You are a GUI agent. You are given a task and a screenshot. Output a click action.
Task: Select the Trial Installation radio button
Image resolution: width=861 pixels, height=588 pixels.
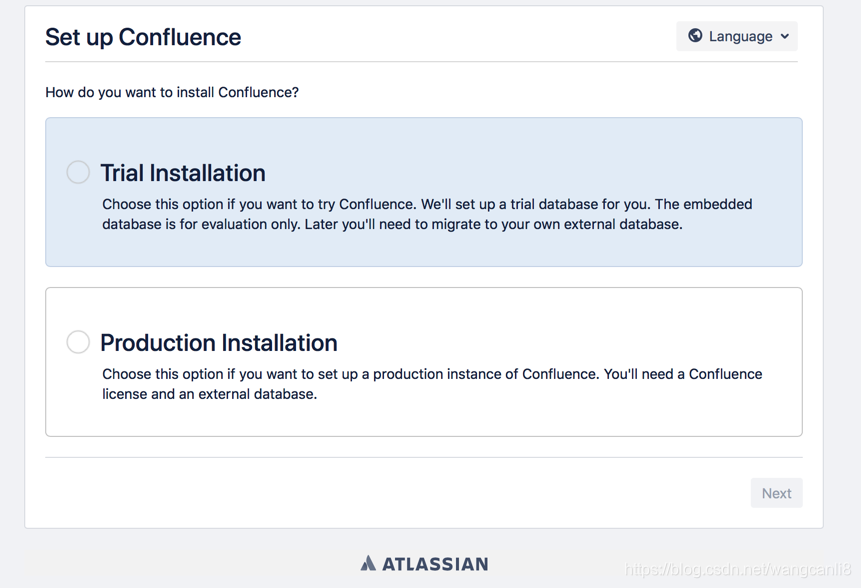point(78,172)
